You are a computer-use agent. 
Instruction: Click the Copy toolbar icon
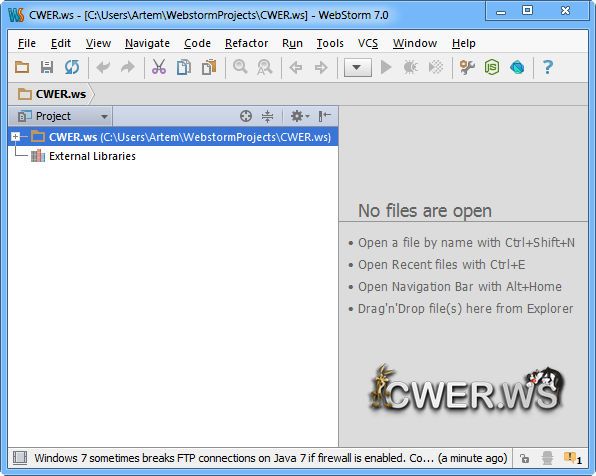coord(184,67)
